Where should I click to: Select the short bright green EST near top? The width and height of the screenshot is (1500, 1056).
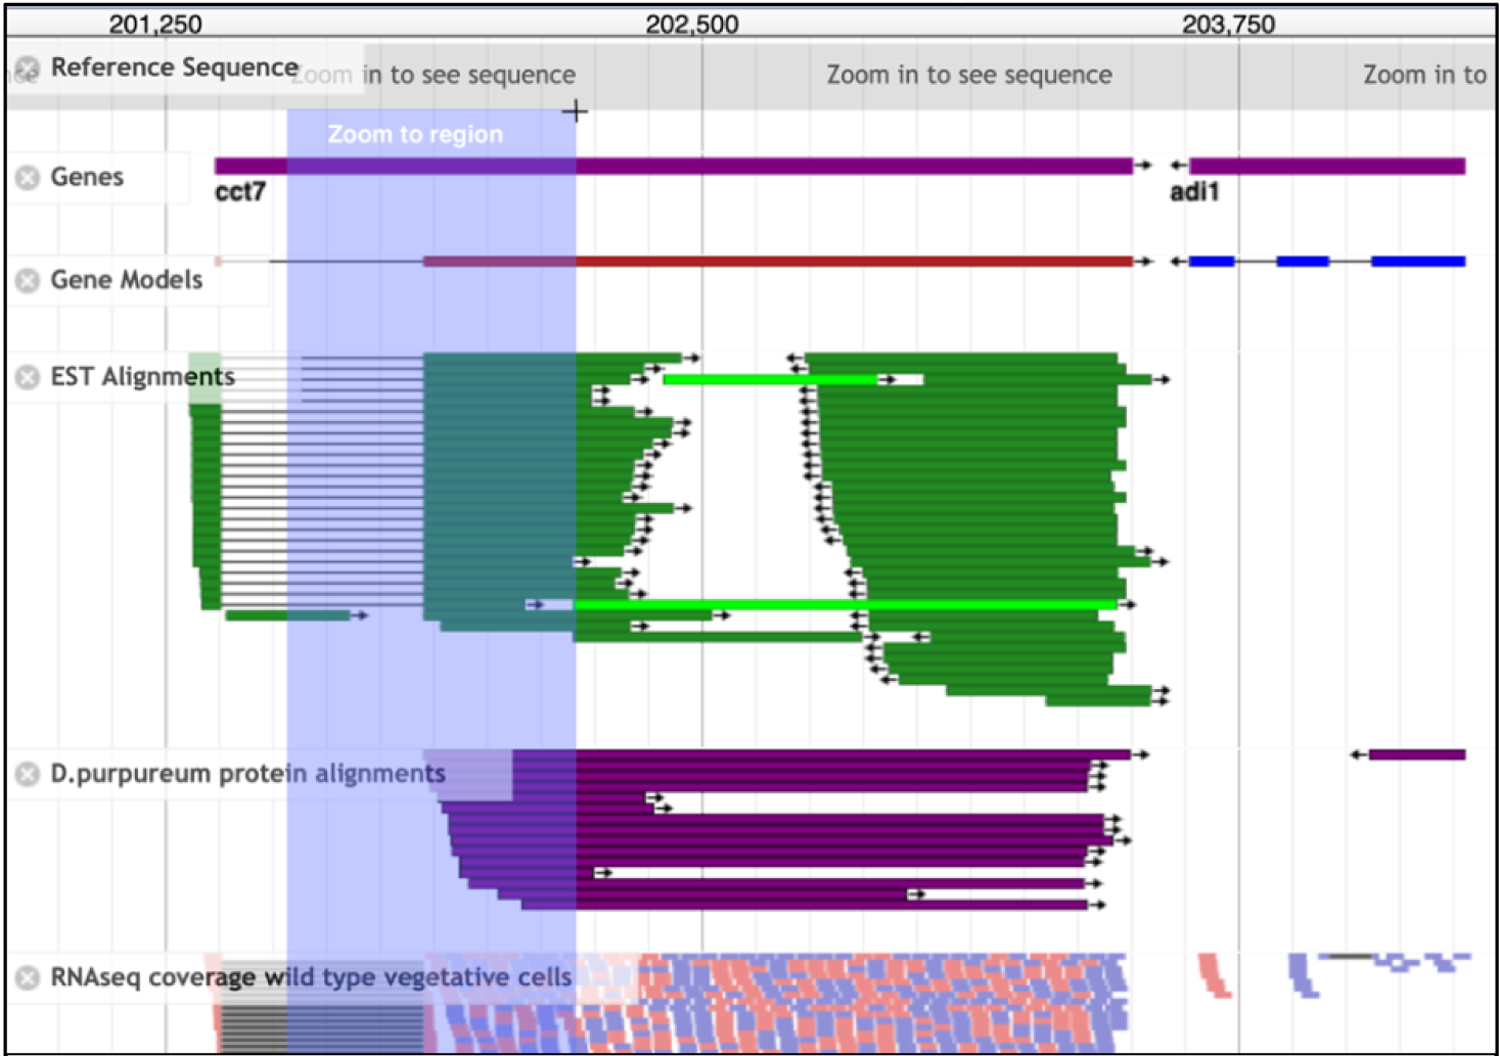coord(770,379)
